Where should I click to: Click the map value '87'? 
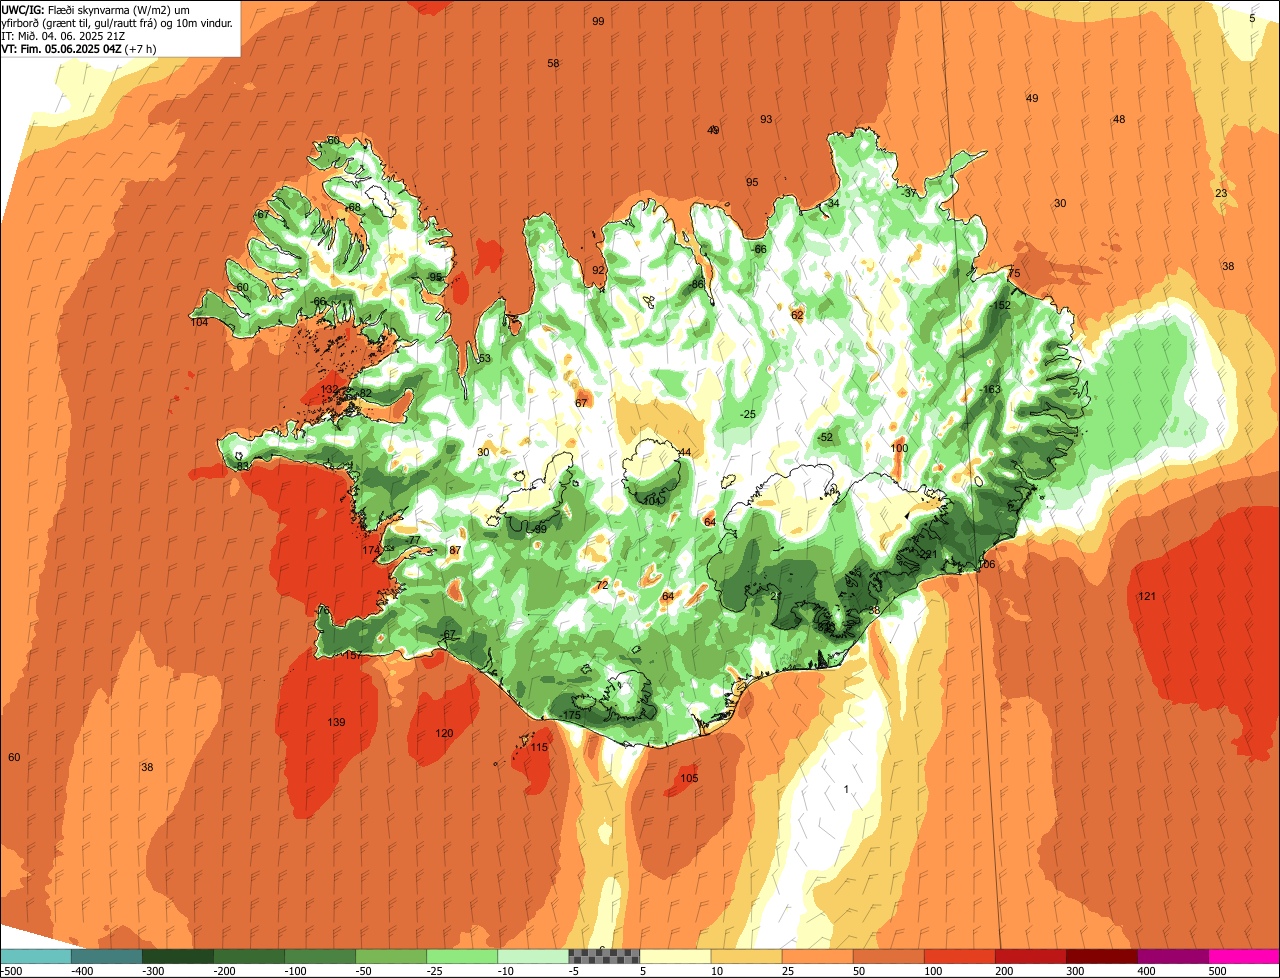click(455, 550)
